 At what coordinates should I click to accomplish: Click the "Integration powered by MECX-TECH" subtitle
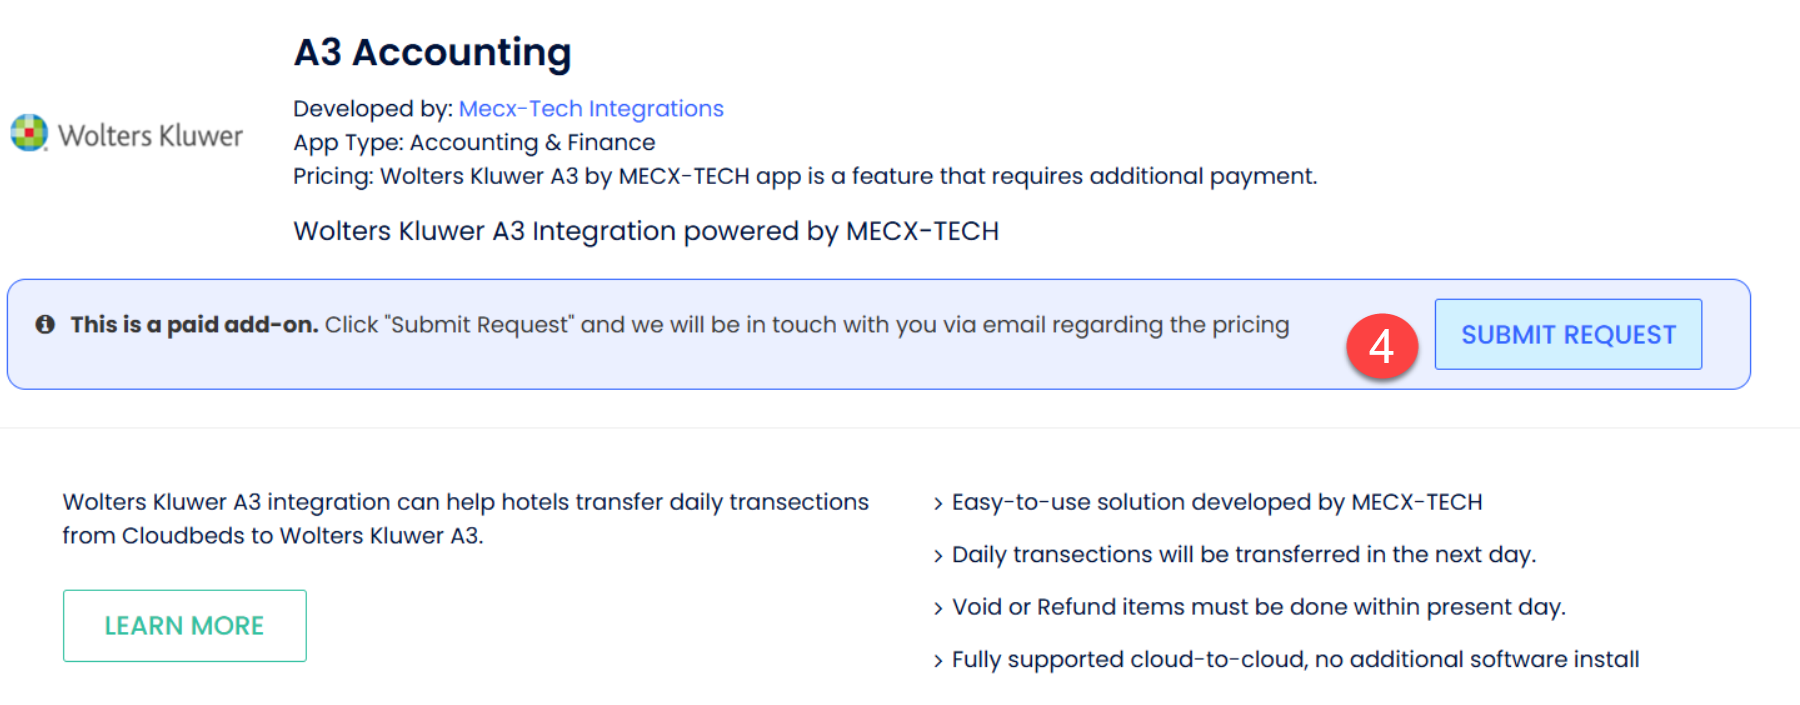[x=646, y=231]
